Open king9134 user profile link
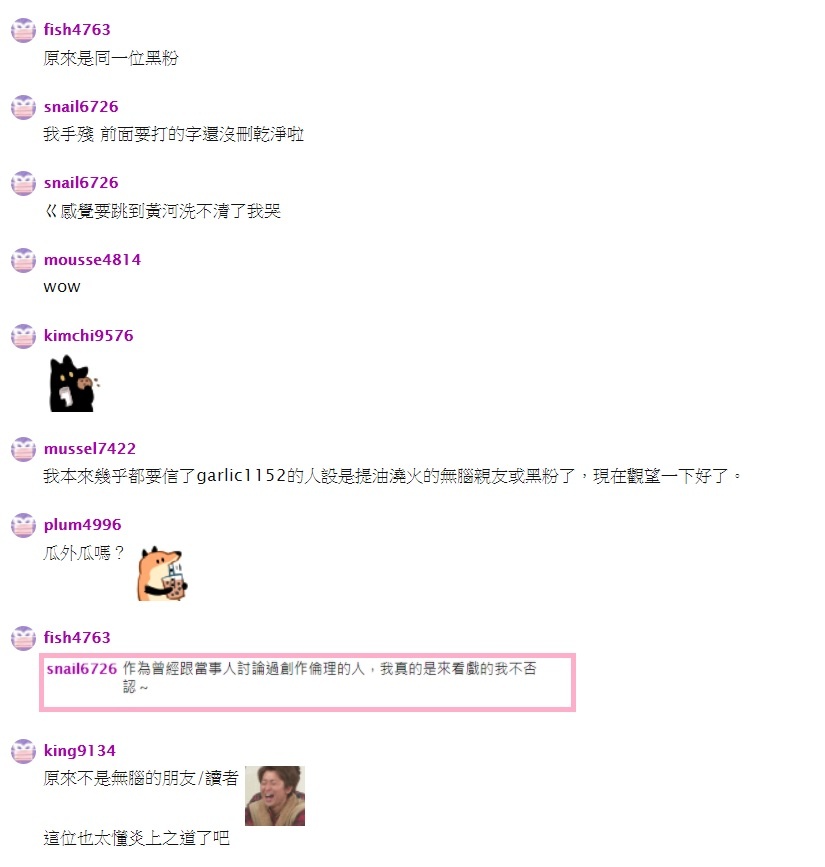 80,751
